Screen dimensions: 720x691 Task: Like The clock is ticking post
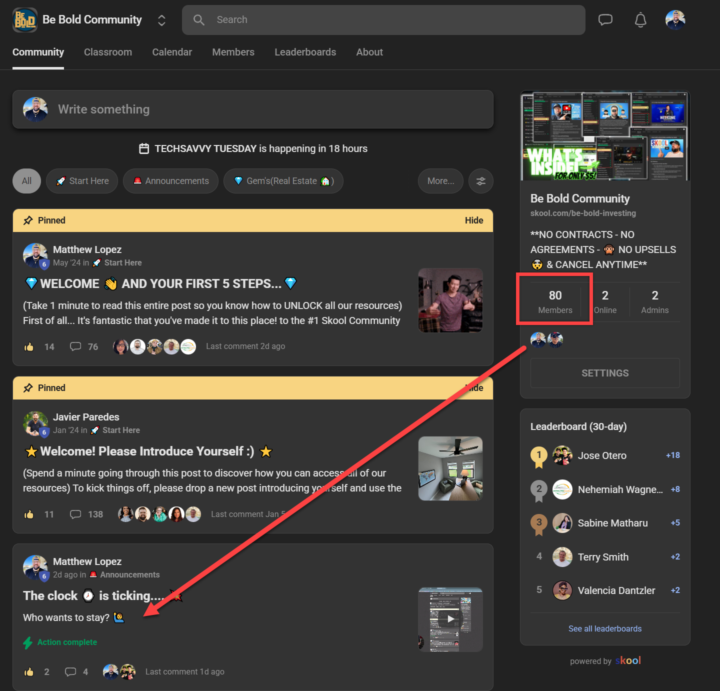29,672
